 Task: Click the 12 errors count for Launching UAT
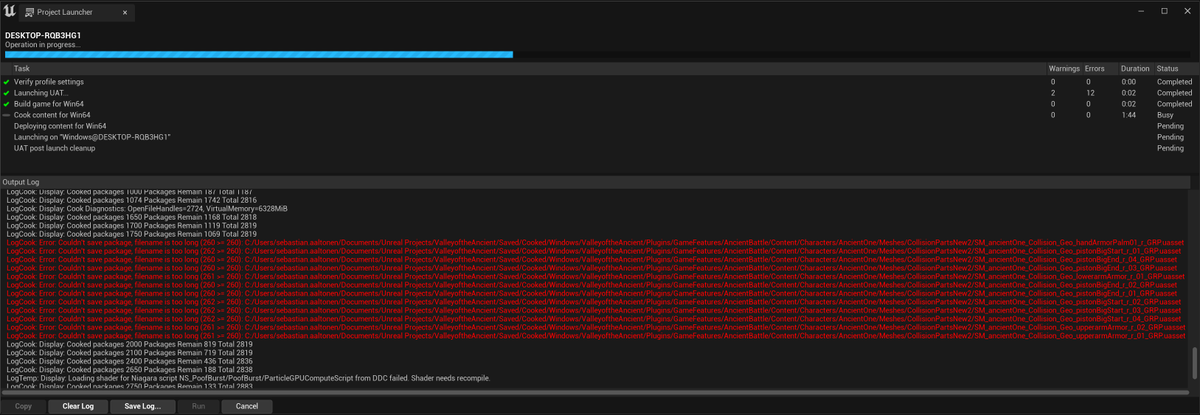click(x=1090, y=93)
